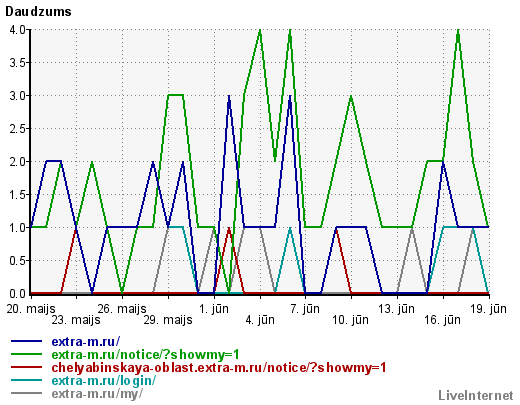Click the green legend line swatch
The image size is (520, 405).
point(27,354)
